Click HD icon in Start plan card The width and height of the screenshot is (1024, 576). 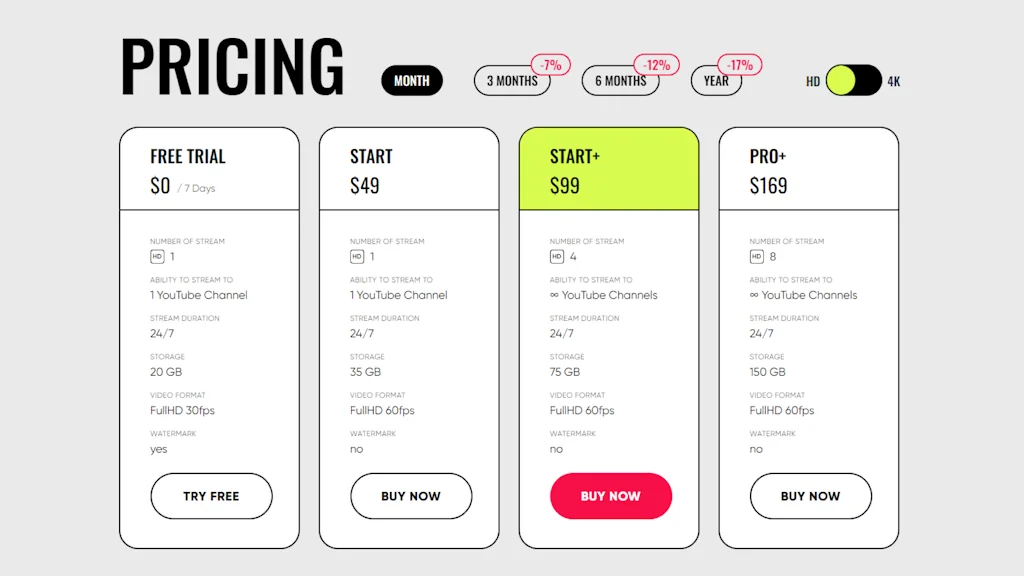click(x=357, y=257)
